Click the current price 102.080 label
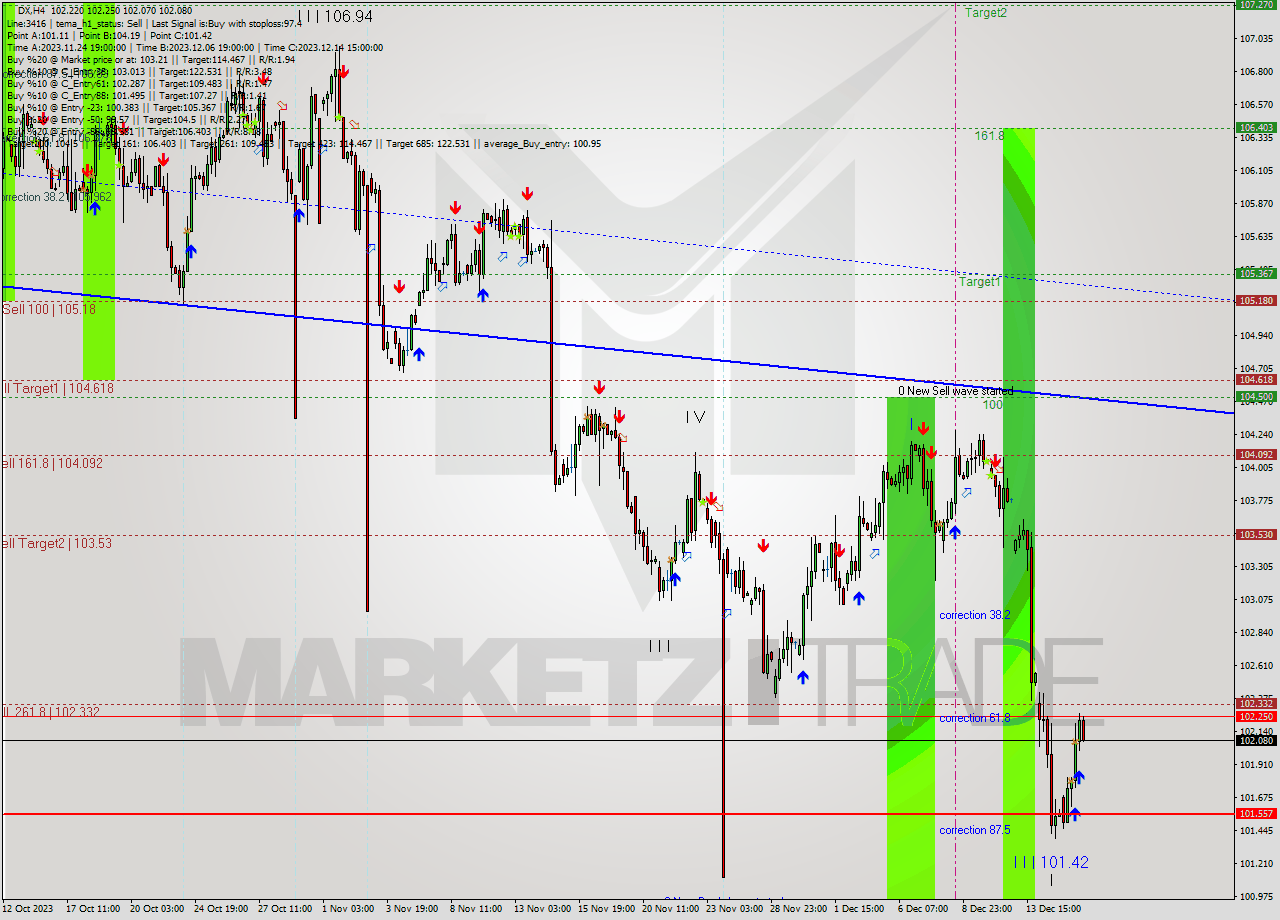 (1257, 740)
